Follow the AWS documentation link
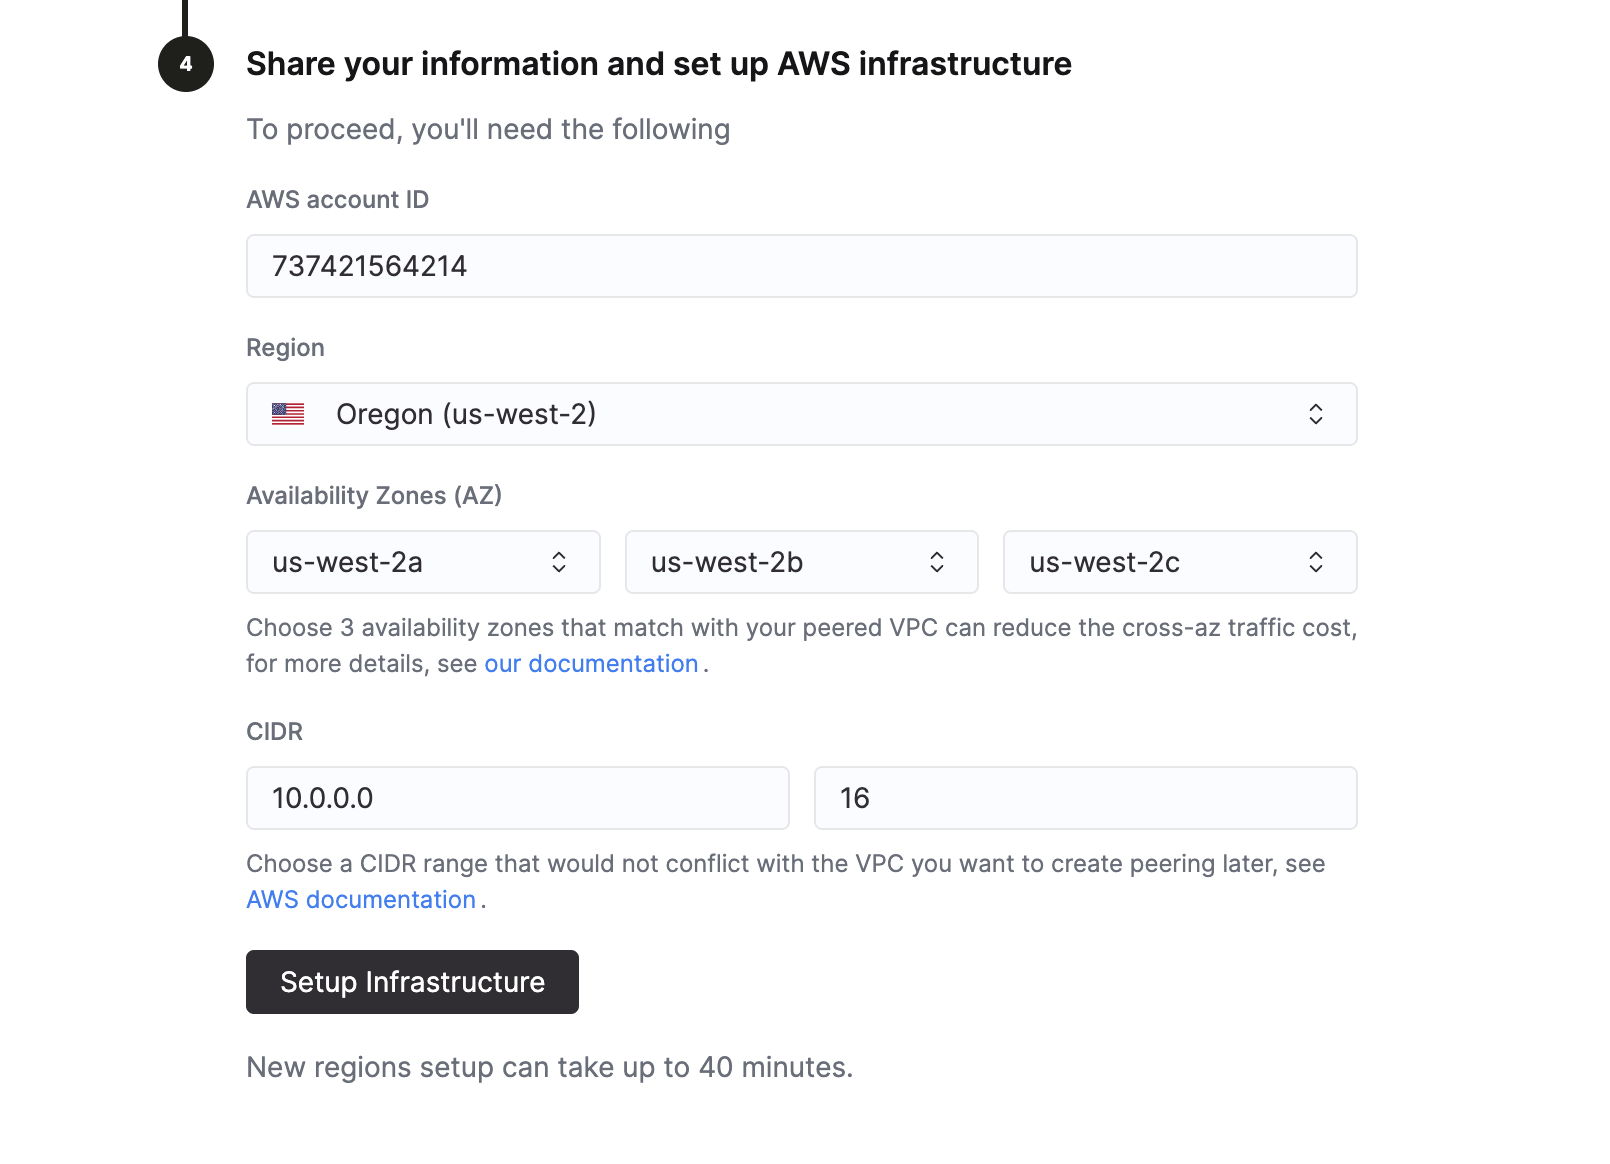Image resolution: width=1610 pixels, height=1164 pixels. [x=361, y=900]
